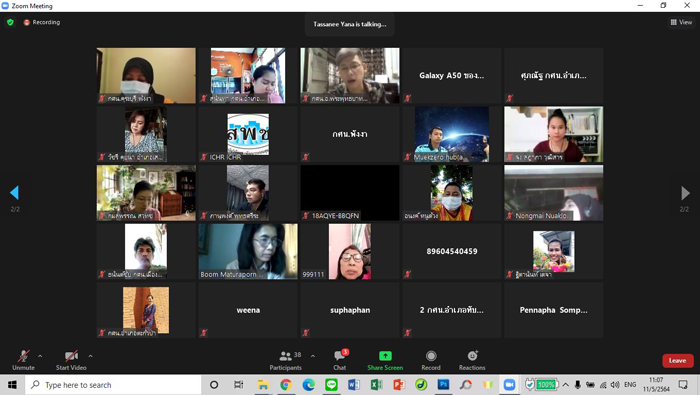Click the red Recording indicator
Image resolution: width=700 pixels, height=395 pixels.
click(x=42, y=22)
